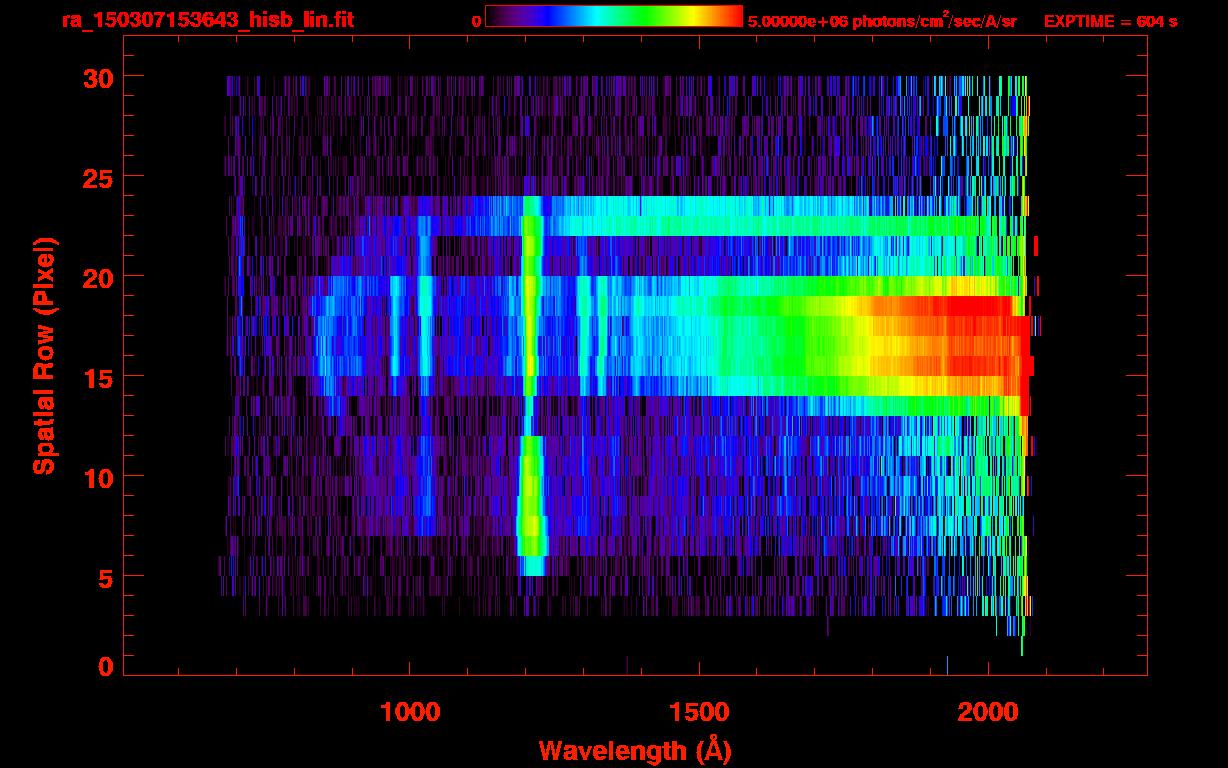Click x-axis tick label 2000
Screen dimensions: 1228x768
click(988, 713)
